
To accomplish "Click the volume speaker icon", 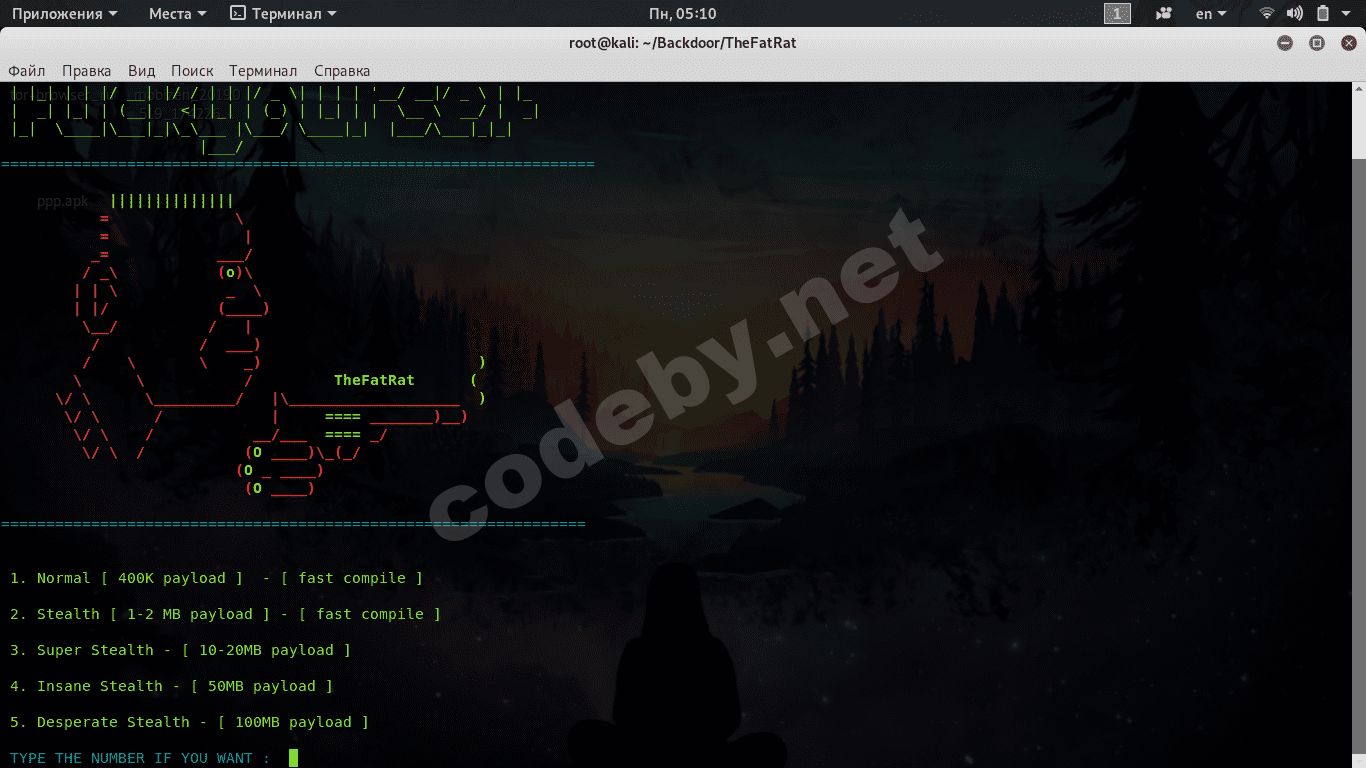I will [x=1295, y=14].
